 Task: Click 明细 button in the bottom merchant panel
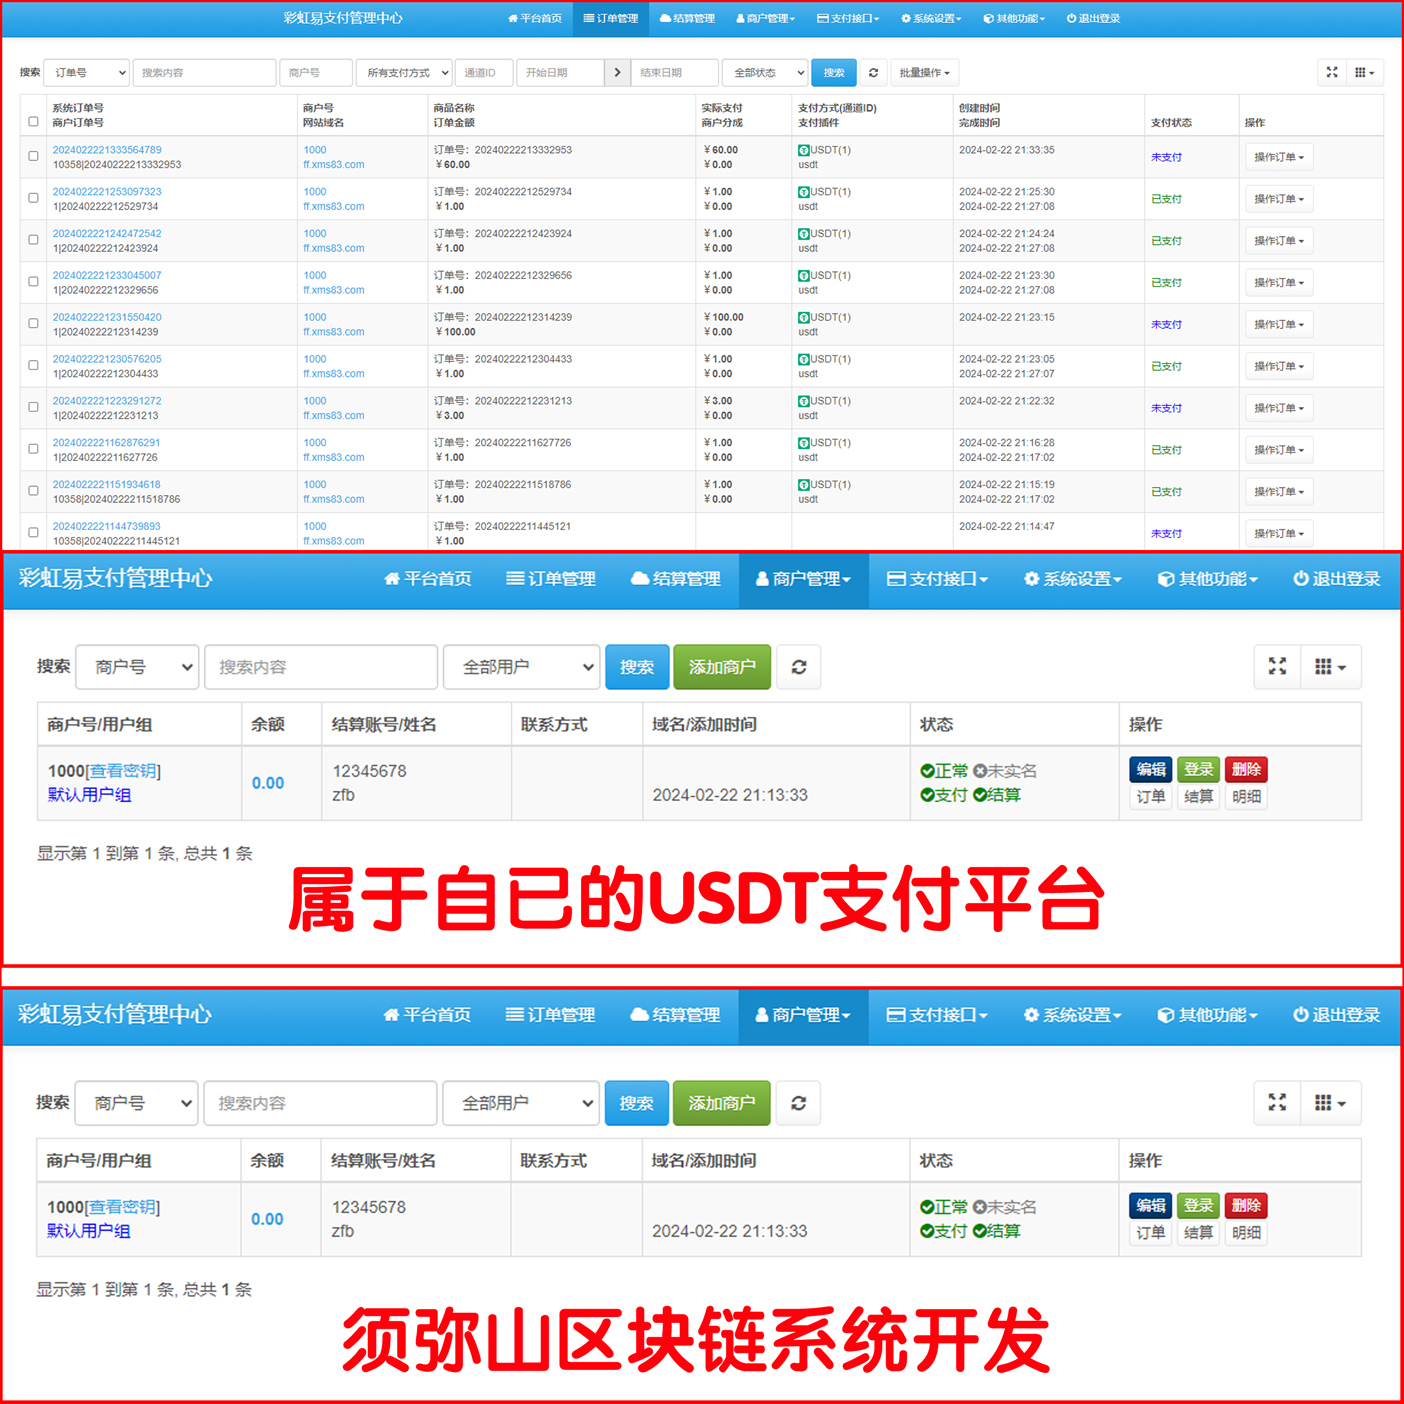pyautogui.click(x=1246, y=1233)
